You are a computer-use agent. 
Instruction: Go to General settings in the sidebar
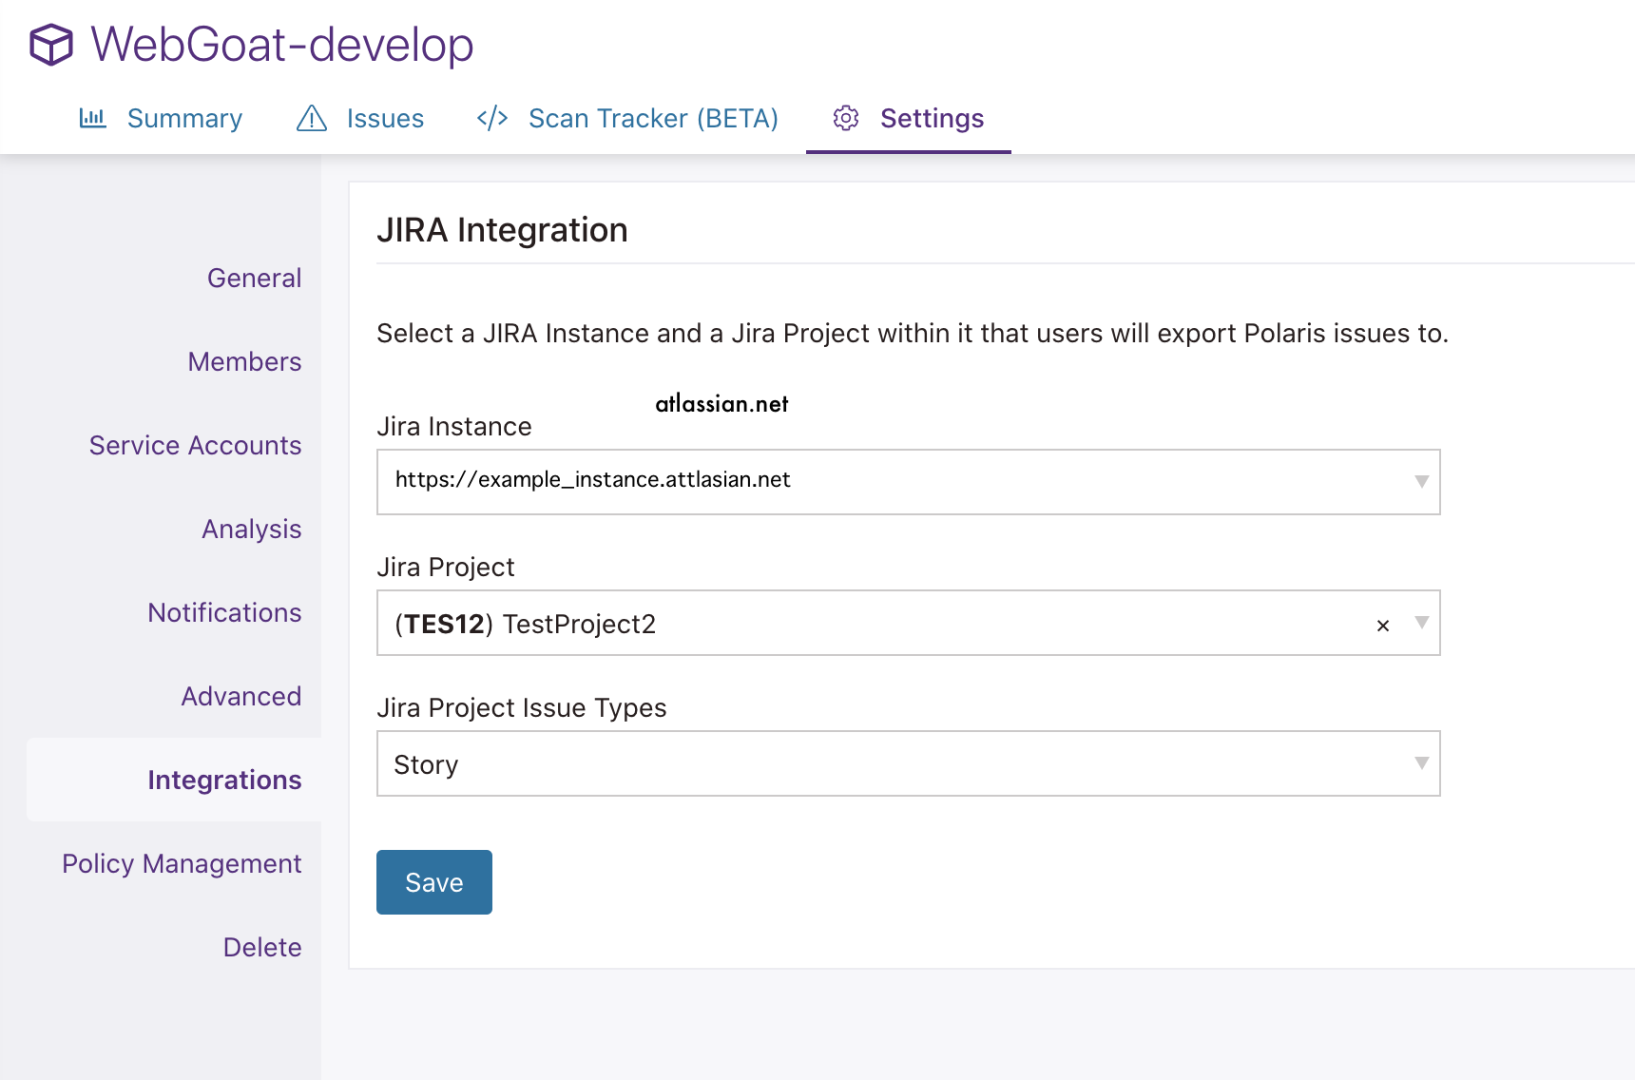tap(254, 278)
